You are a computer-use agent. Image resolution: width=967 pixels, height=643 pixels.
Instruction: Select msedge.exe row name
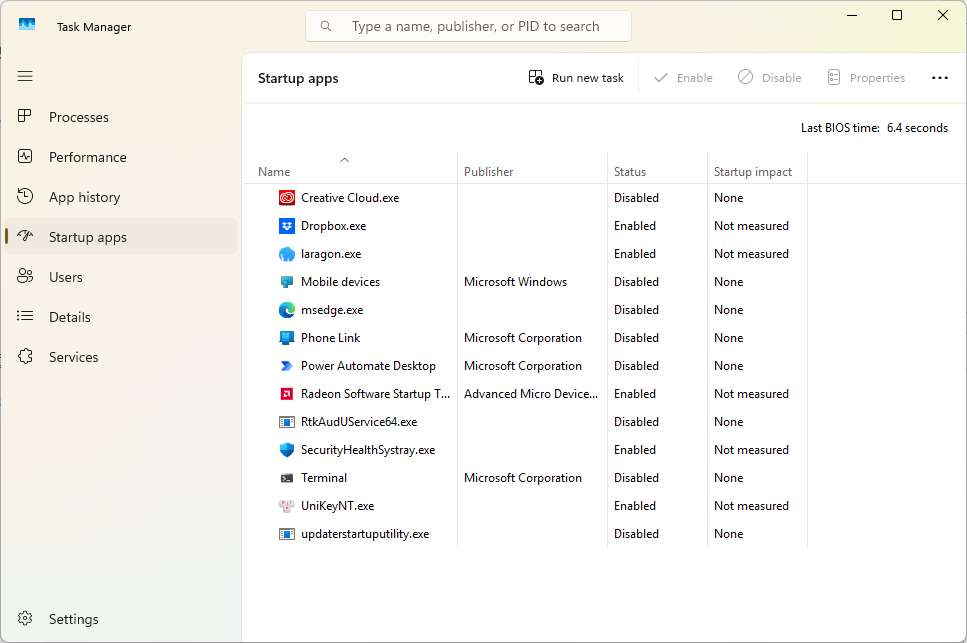click(x=332, y=309)
